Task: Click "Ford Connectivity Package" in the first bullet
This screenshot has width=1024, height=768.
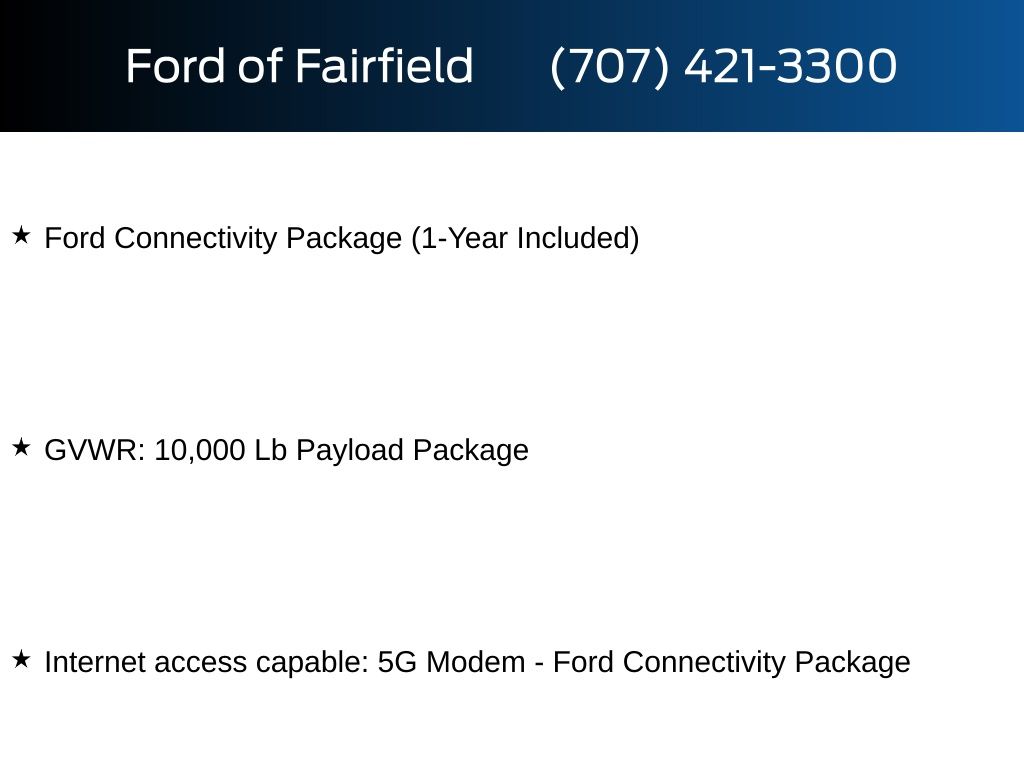Action: click(x=223, y=239)
